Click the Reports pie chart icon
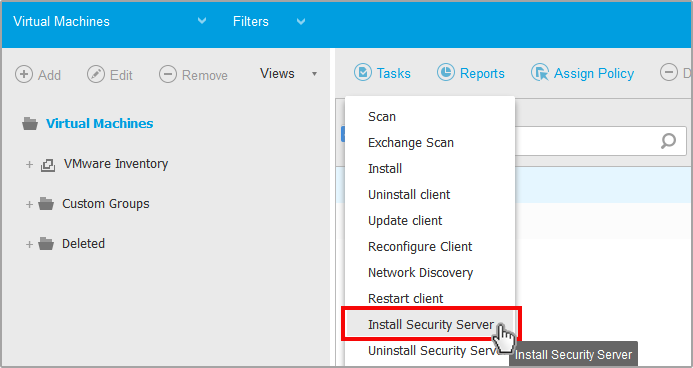The height and width of the screenshot is (368, 693). pyautogui.click(x=446, y=72)
